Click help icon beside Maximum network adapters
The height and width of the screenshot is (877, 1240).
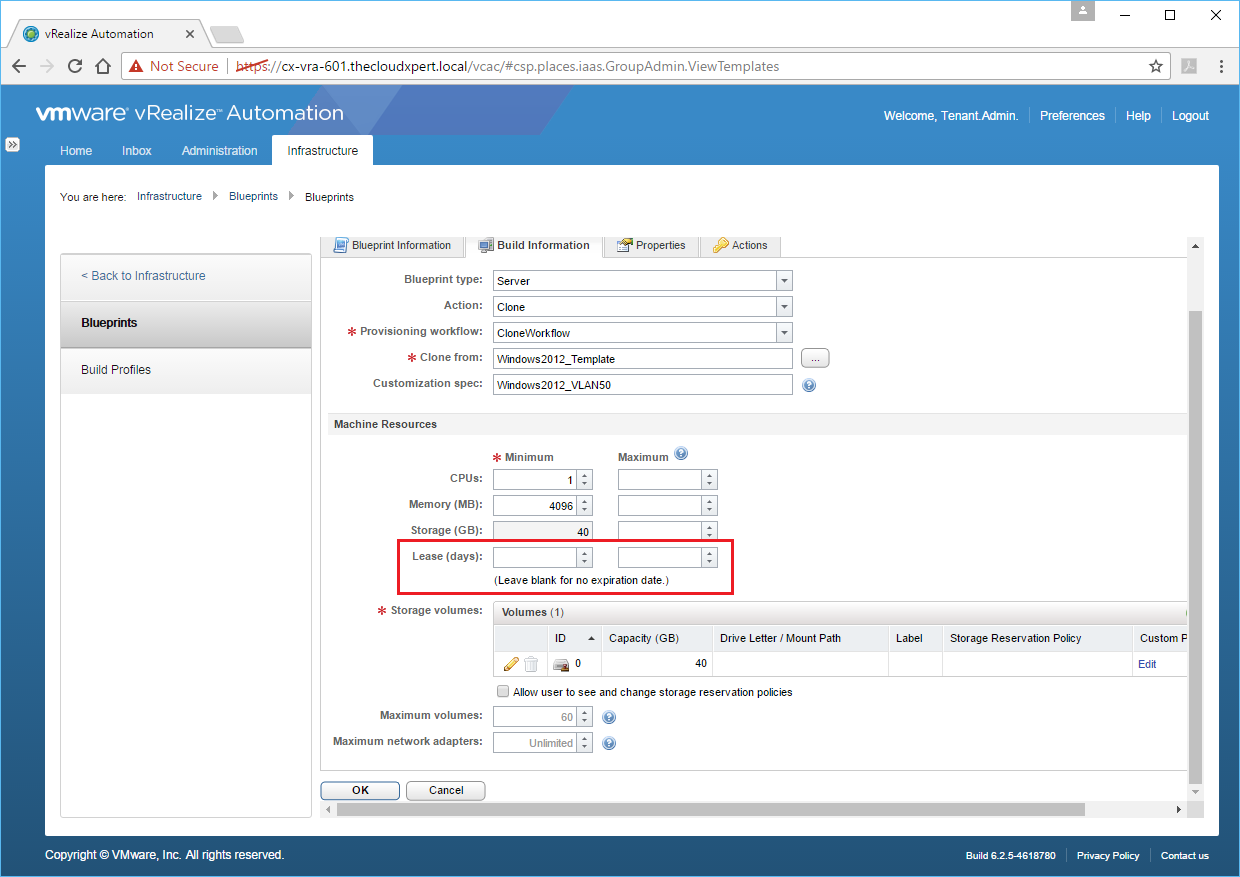pos(609,743)
